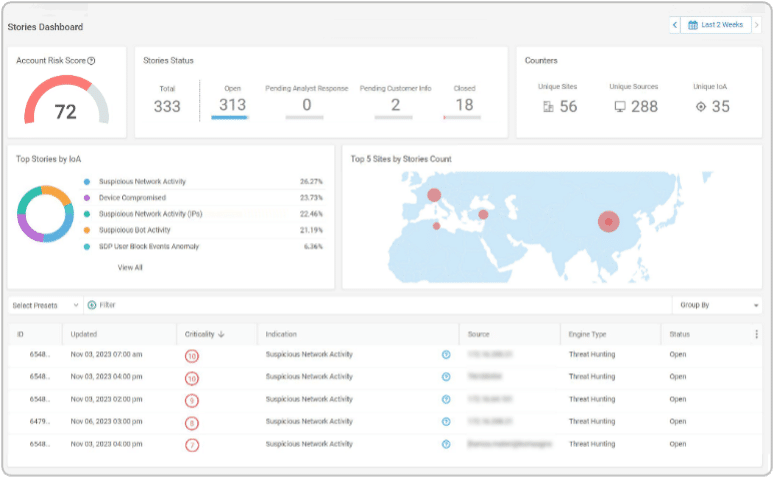776x479 pixels.
Task: Click the Unique IoA target icon
Action: click(700, 106)
